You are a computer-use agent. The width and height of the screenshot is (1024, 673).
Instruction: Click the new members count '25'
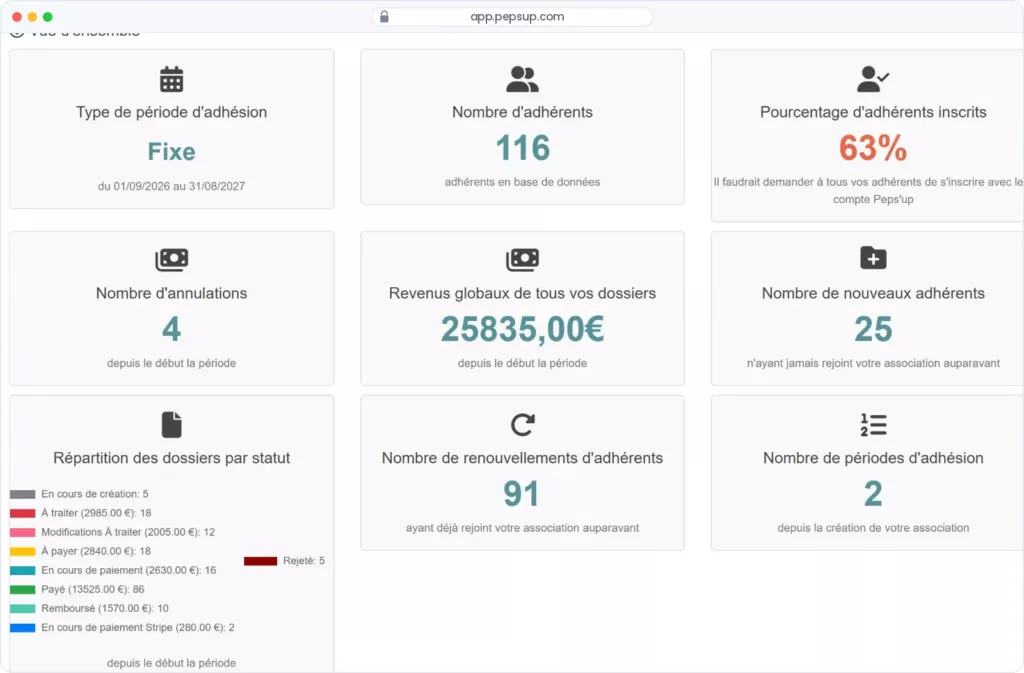(873, 329)
